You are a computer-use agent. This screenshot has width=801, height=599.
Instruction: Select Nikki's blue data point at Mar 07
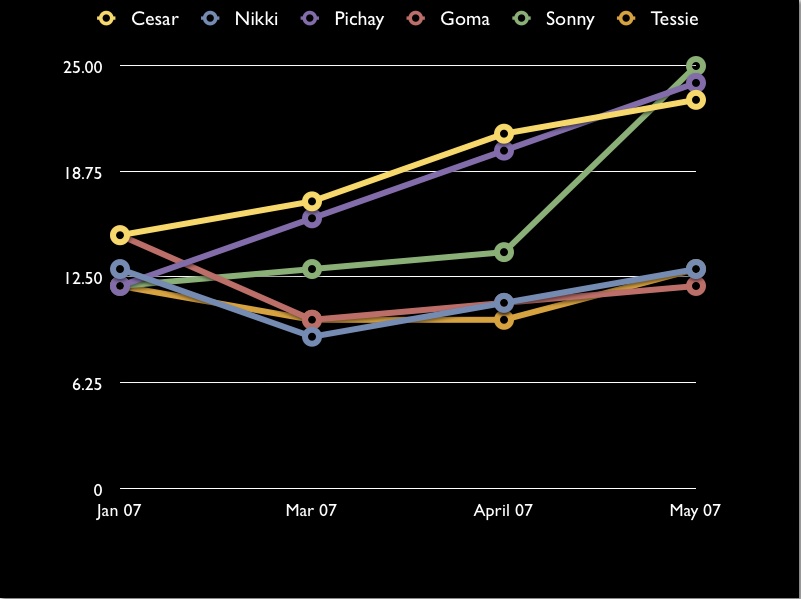(312, 337)
